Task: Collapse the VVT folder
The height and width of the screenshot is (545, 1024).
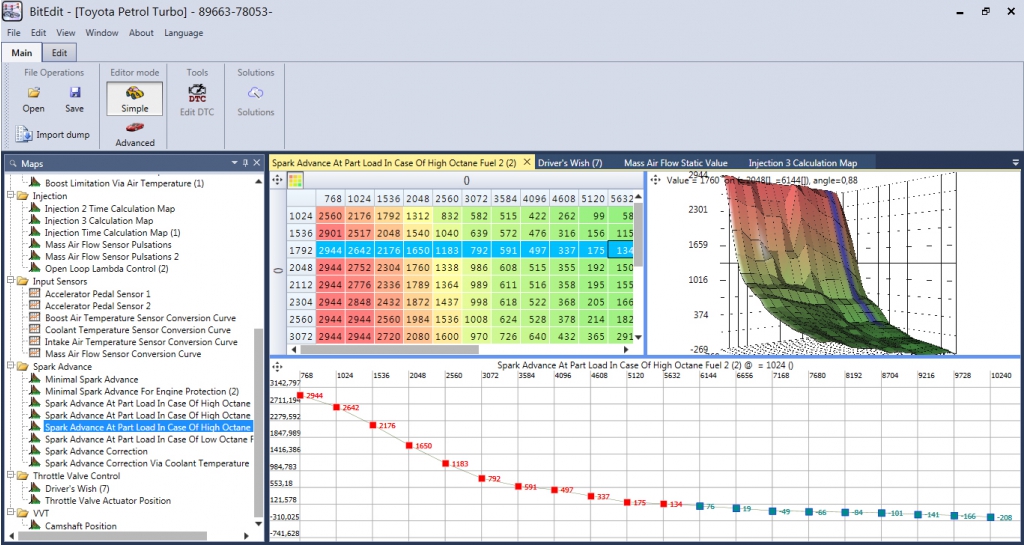Action: pos(10,513)
